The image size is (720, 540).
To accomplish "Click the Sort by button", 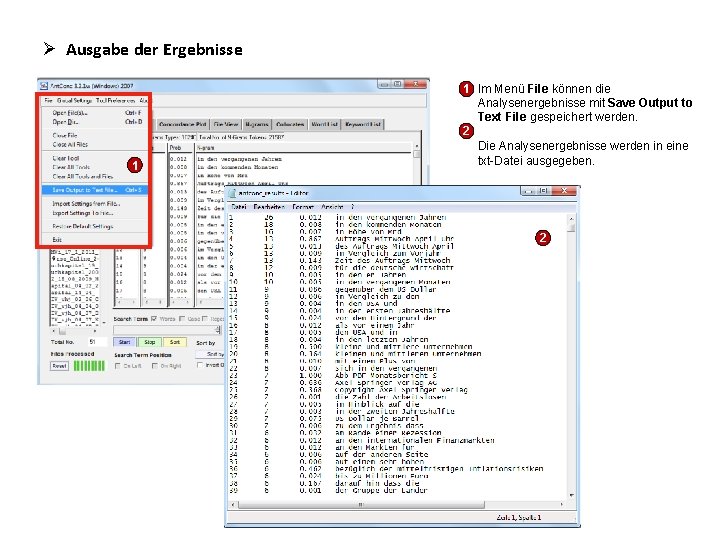I will pos(212,354).
